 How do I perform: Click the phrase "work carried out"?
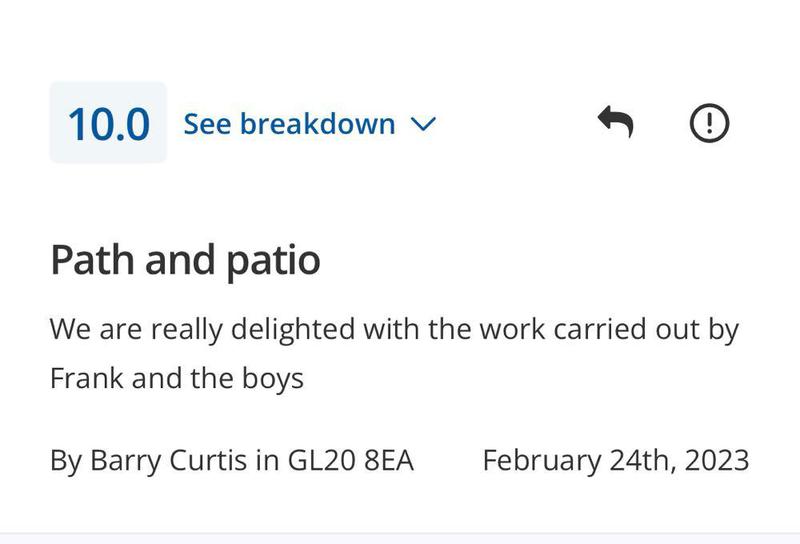pos(580,329)
